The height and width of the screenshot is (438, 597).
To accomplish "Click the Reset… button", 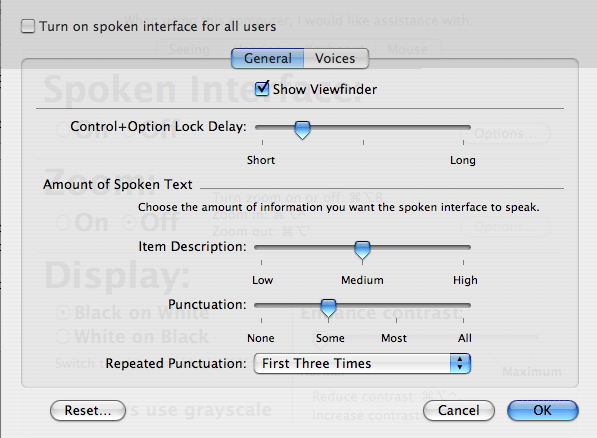I will [88, 410].
